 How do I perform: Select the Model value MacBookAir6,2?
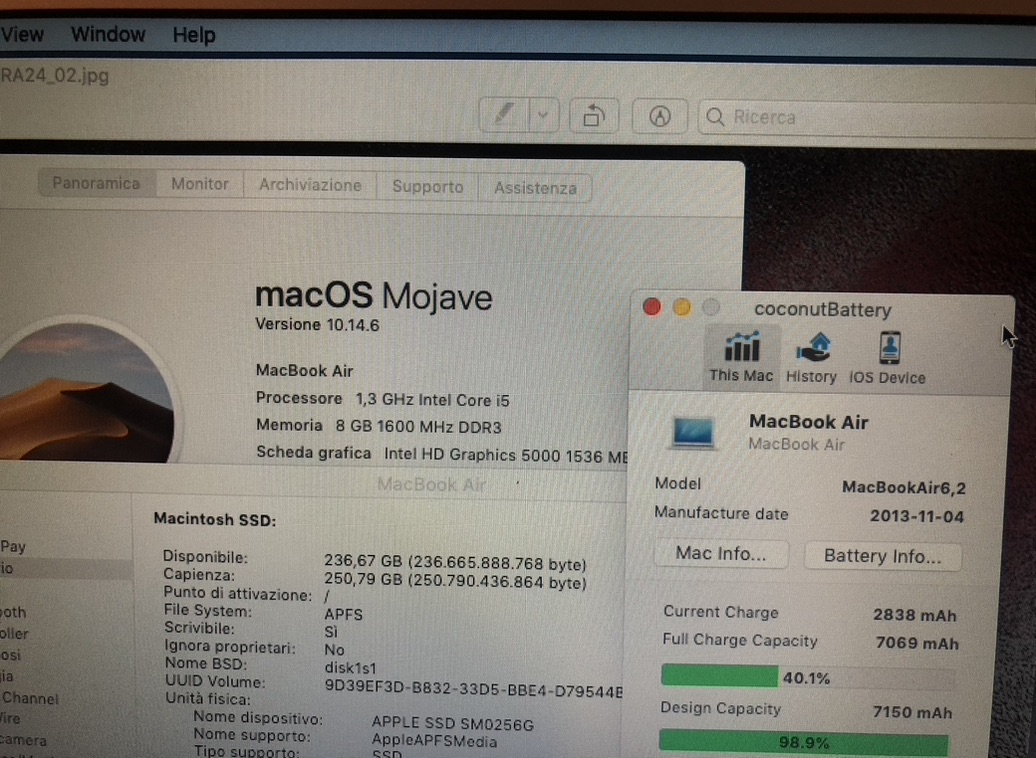pos(904,488)
